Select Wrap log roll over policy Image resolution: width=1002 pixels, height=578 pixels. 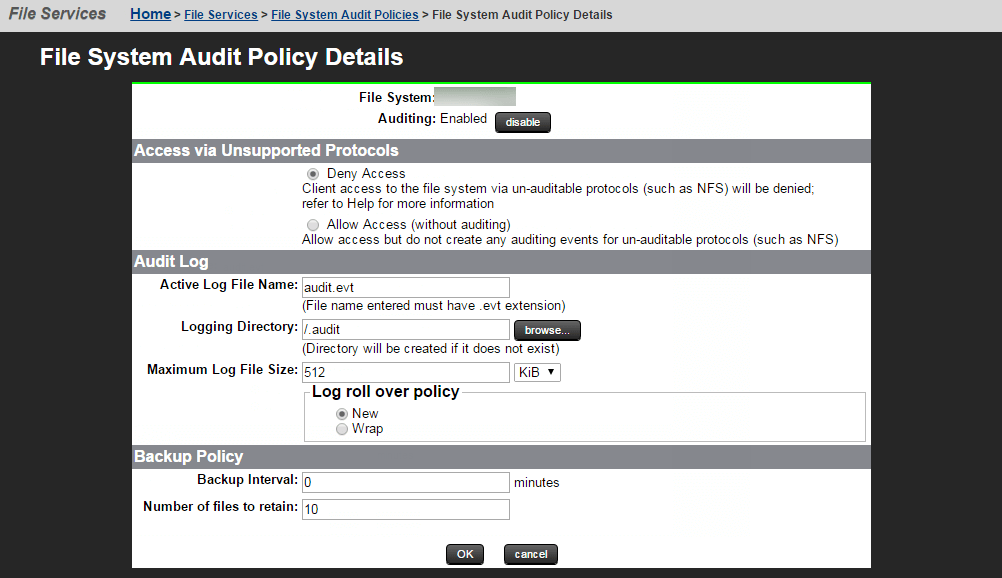tap(343, 429)
